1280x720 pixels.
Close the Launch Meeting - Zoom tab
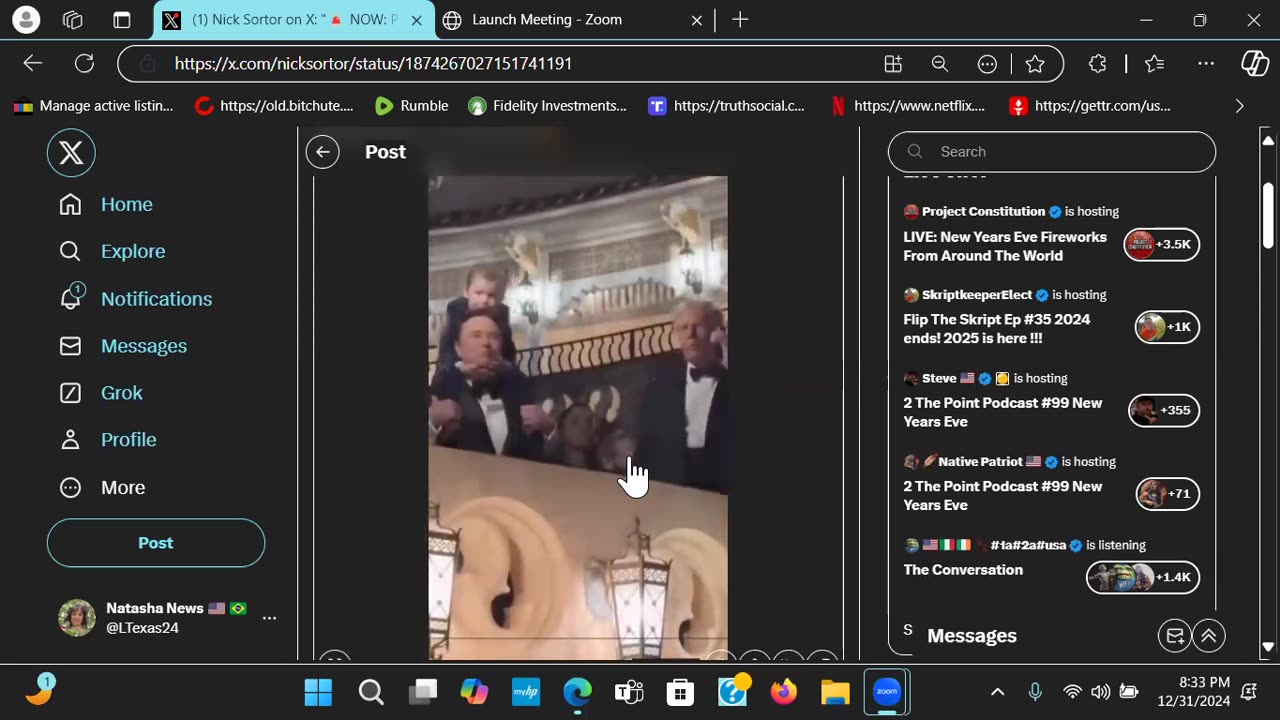click(699, 20)
